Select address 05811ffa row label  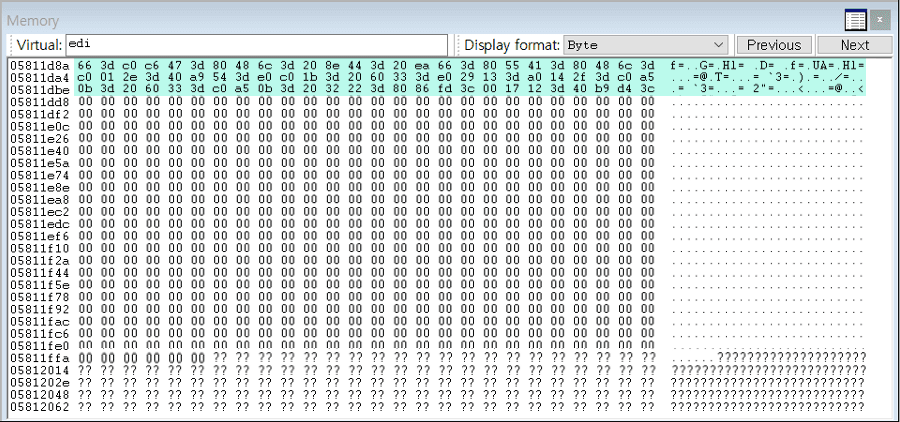pos(40,358)
